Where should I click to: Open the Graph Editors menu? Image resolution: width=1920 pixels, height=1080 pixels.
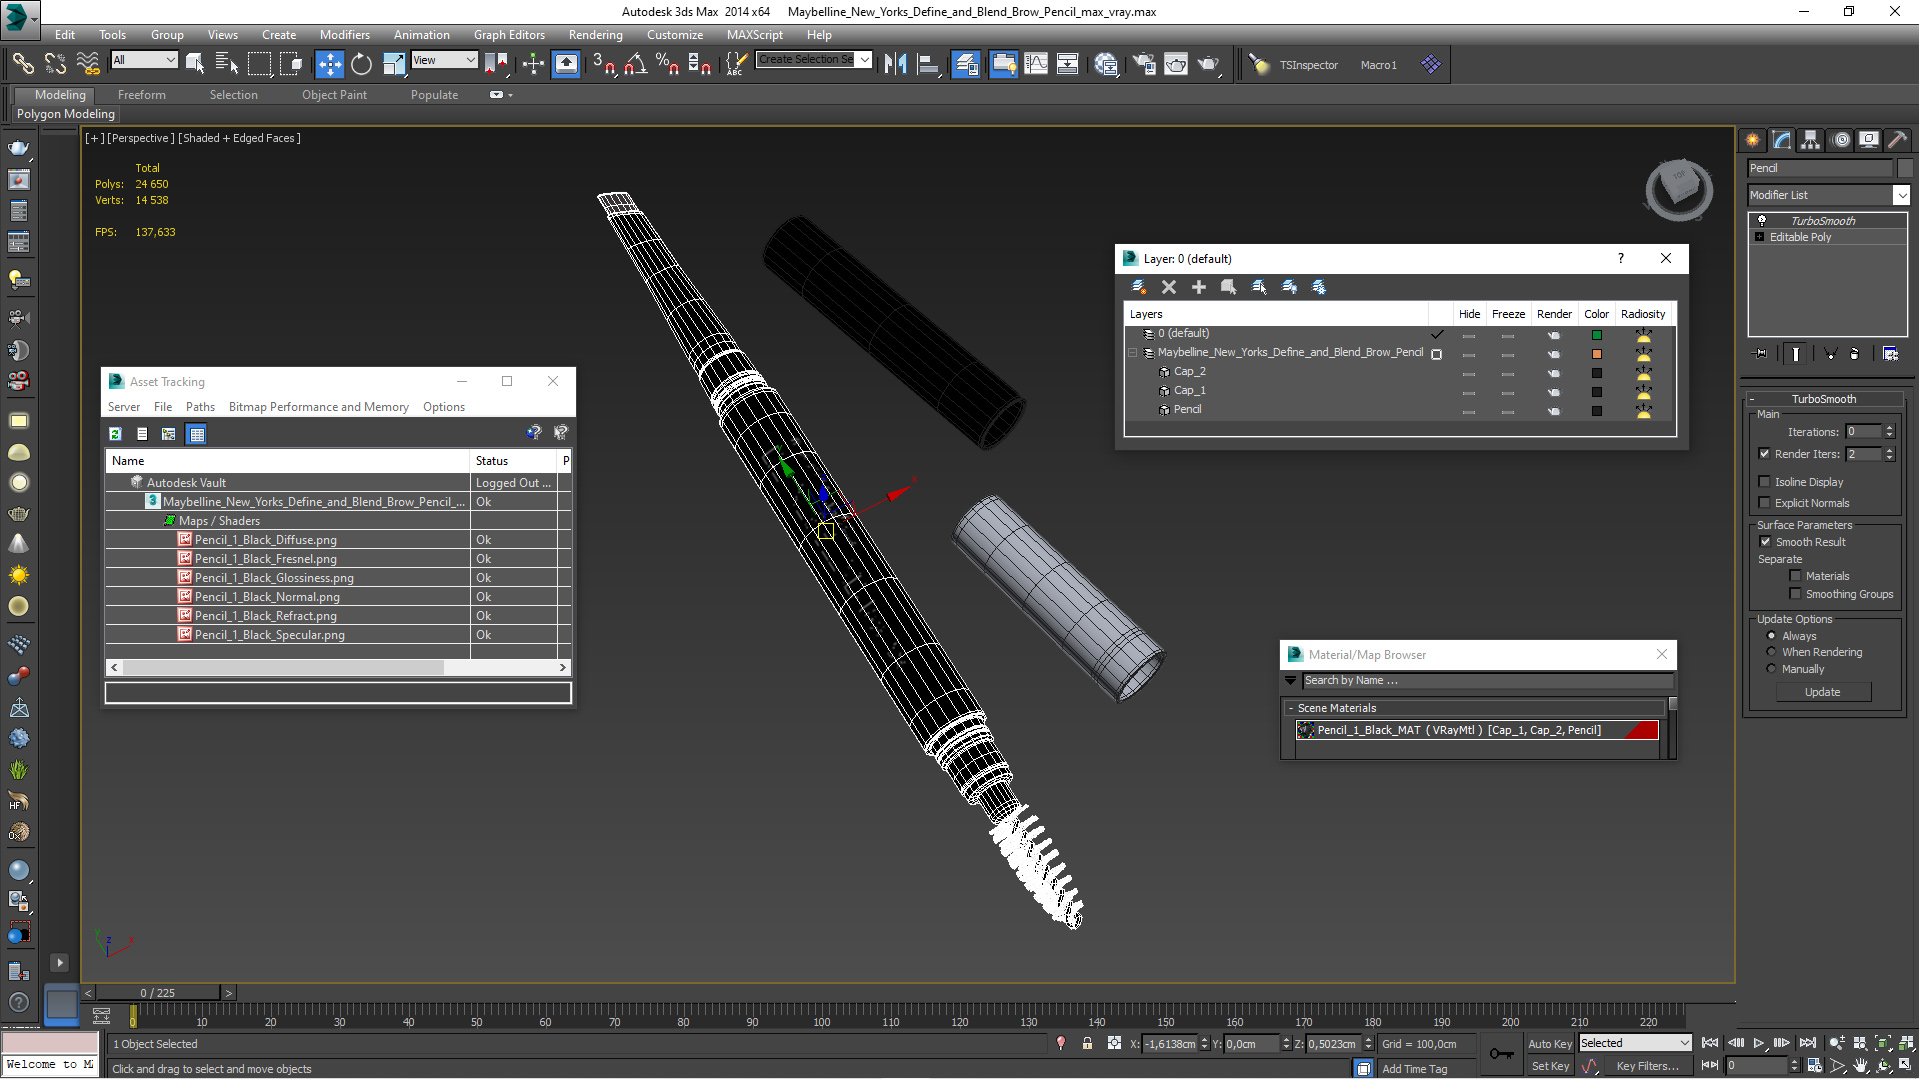click(x=509, y=34)
